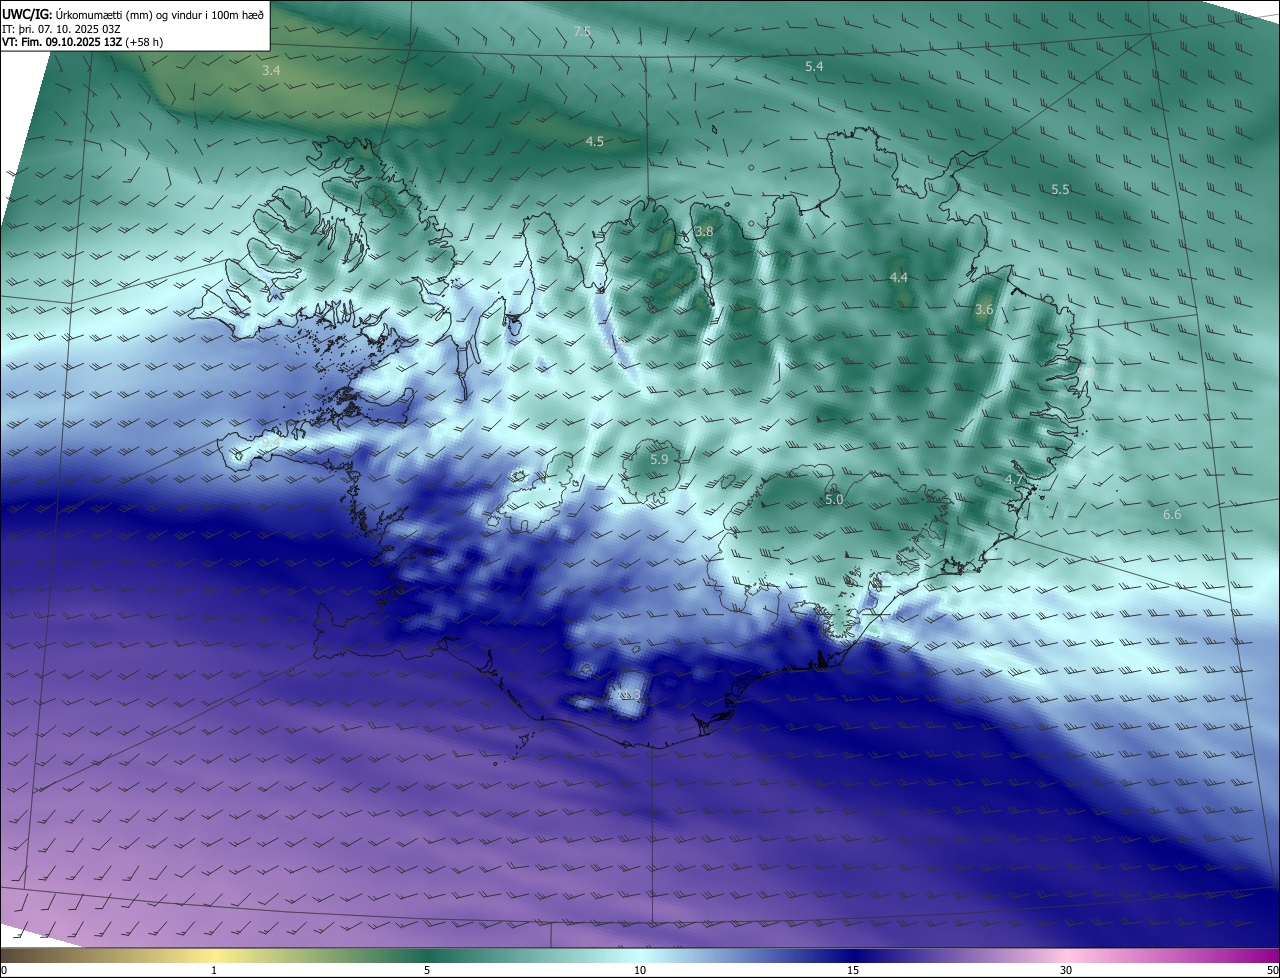Click the color scale label 50

pos(1272,970)
